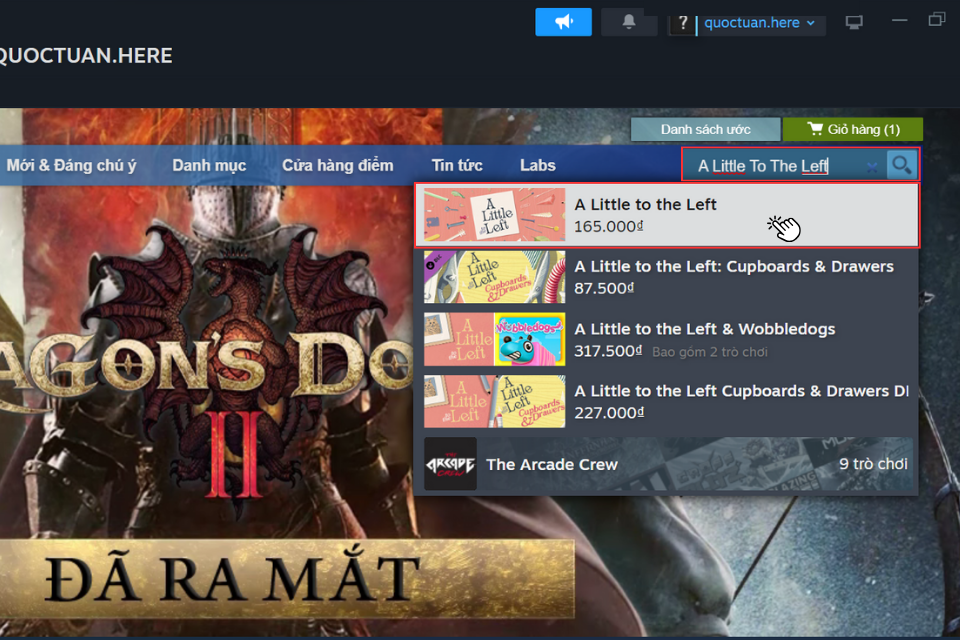Open the Cửa hàng điểm tab

[x=337, y=165]
